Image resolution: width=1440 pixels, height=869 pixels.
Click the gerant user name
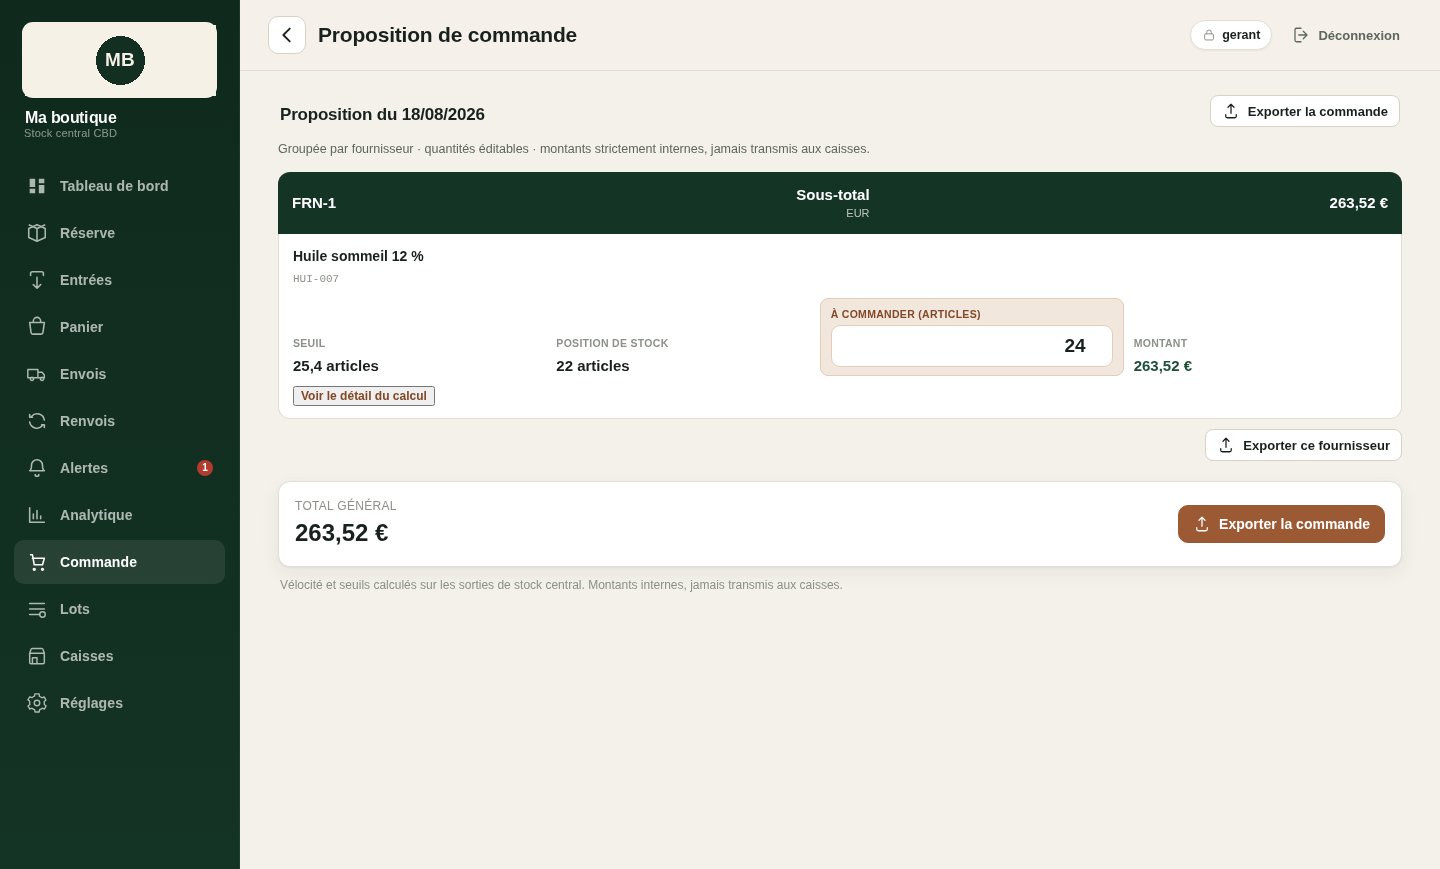point(1241,35)
